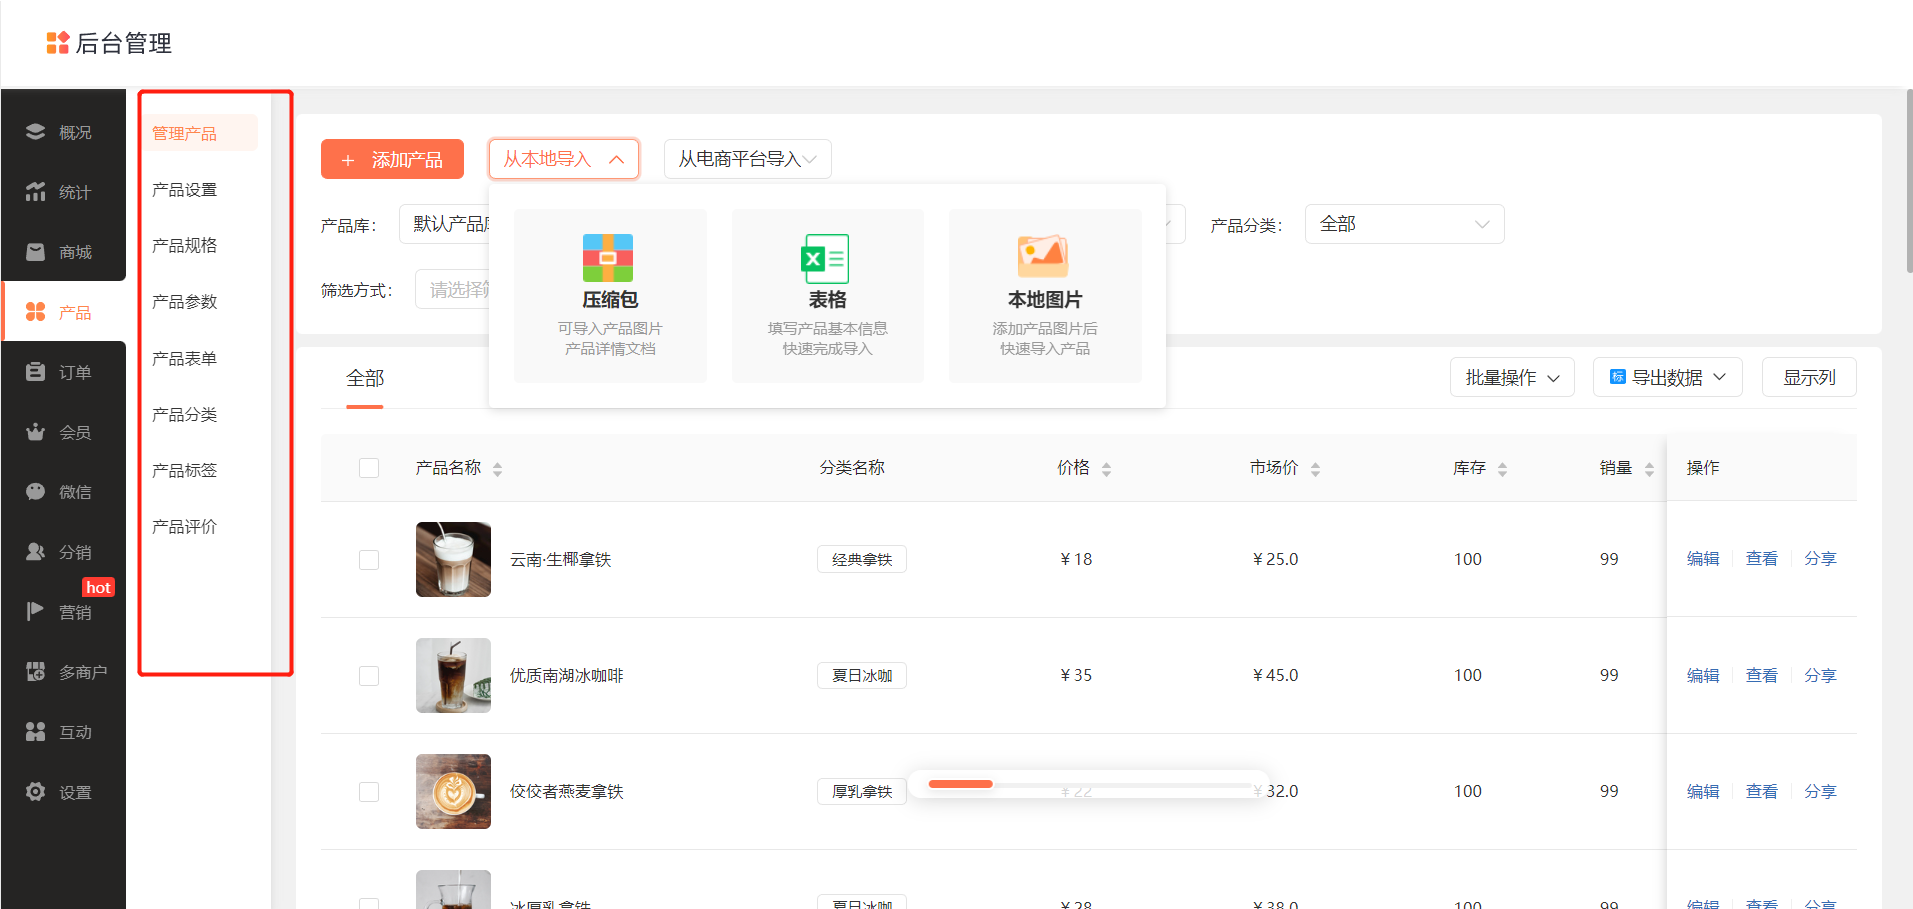Choose the 表格 spreadsheet import icon

coord(826,259)
